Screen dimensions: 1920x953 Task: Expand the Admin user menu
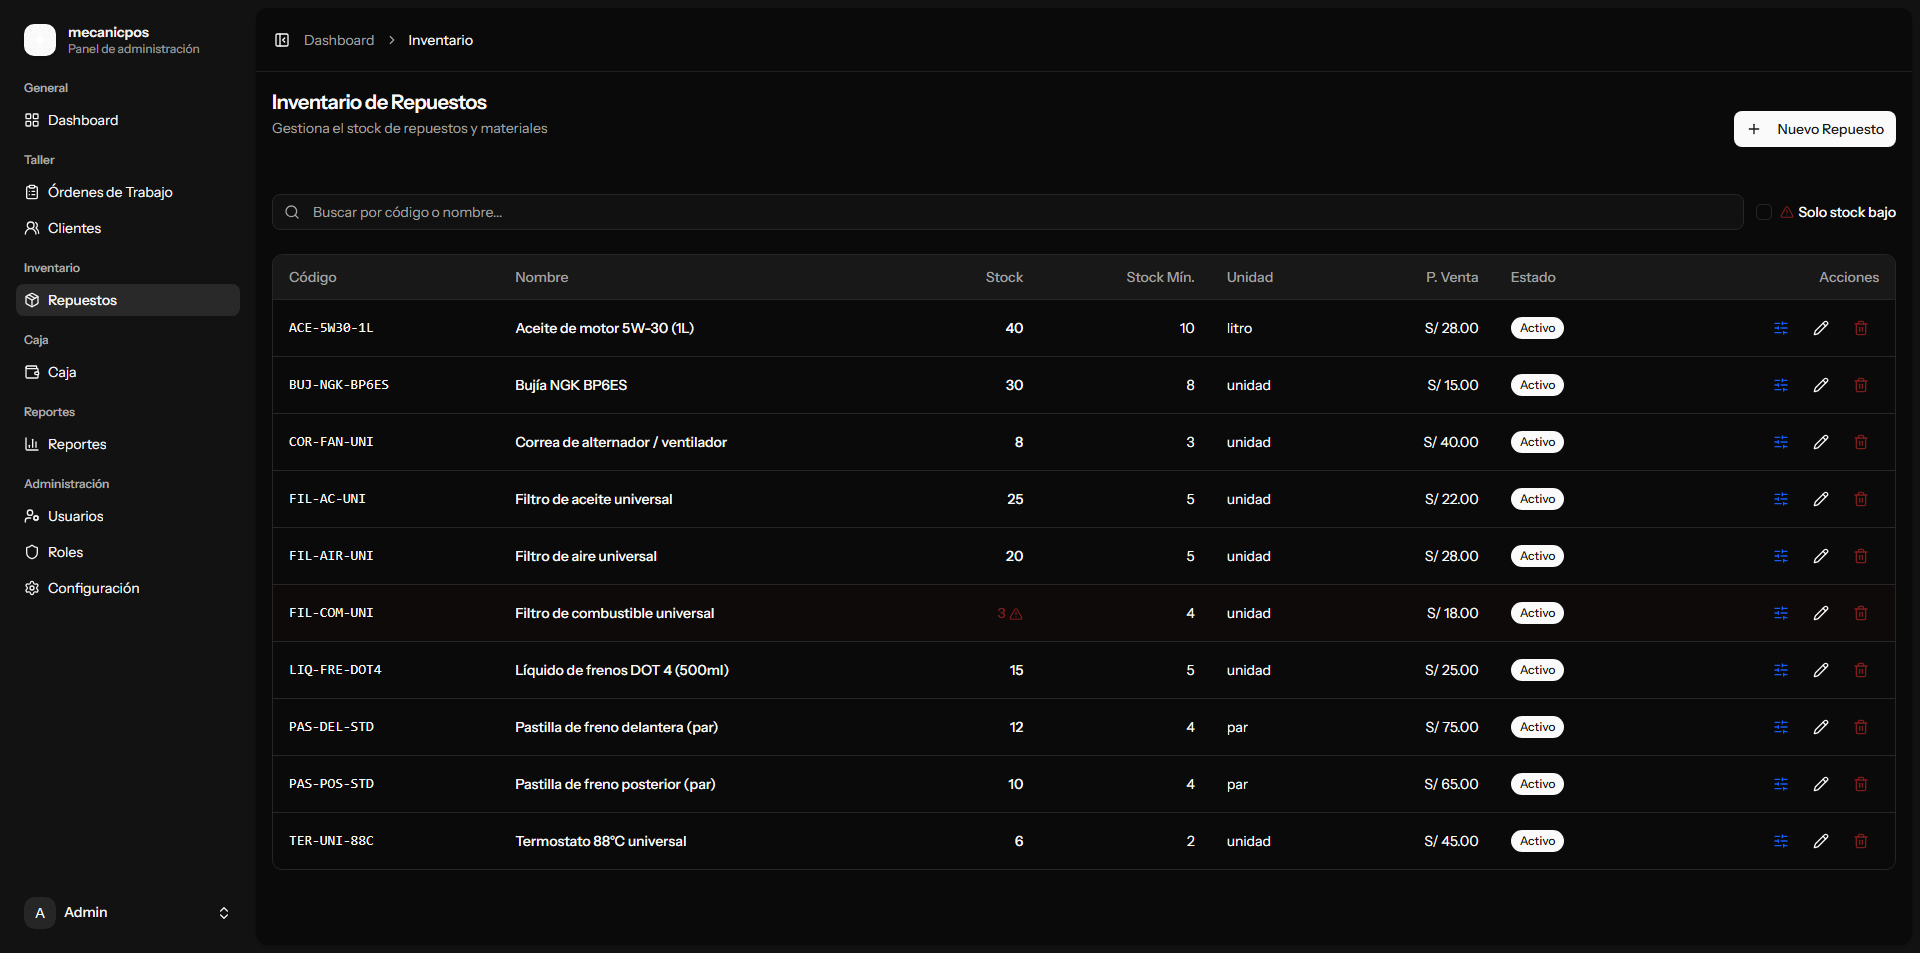128,912
